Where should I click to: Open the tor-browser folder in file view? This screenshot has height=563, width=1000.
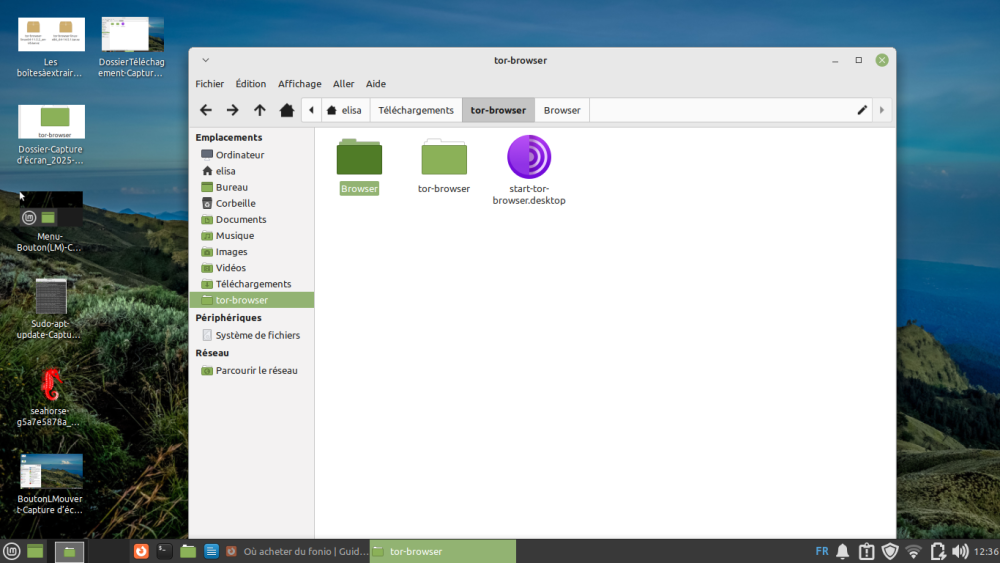click(x=444, y=159)
